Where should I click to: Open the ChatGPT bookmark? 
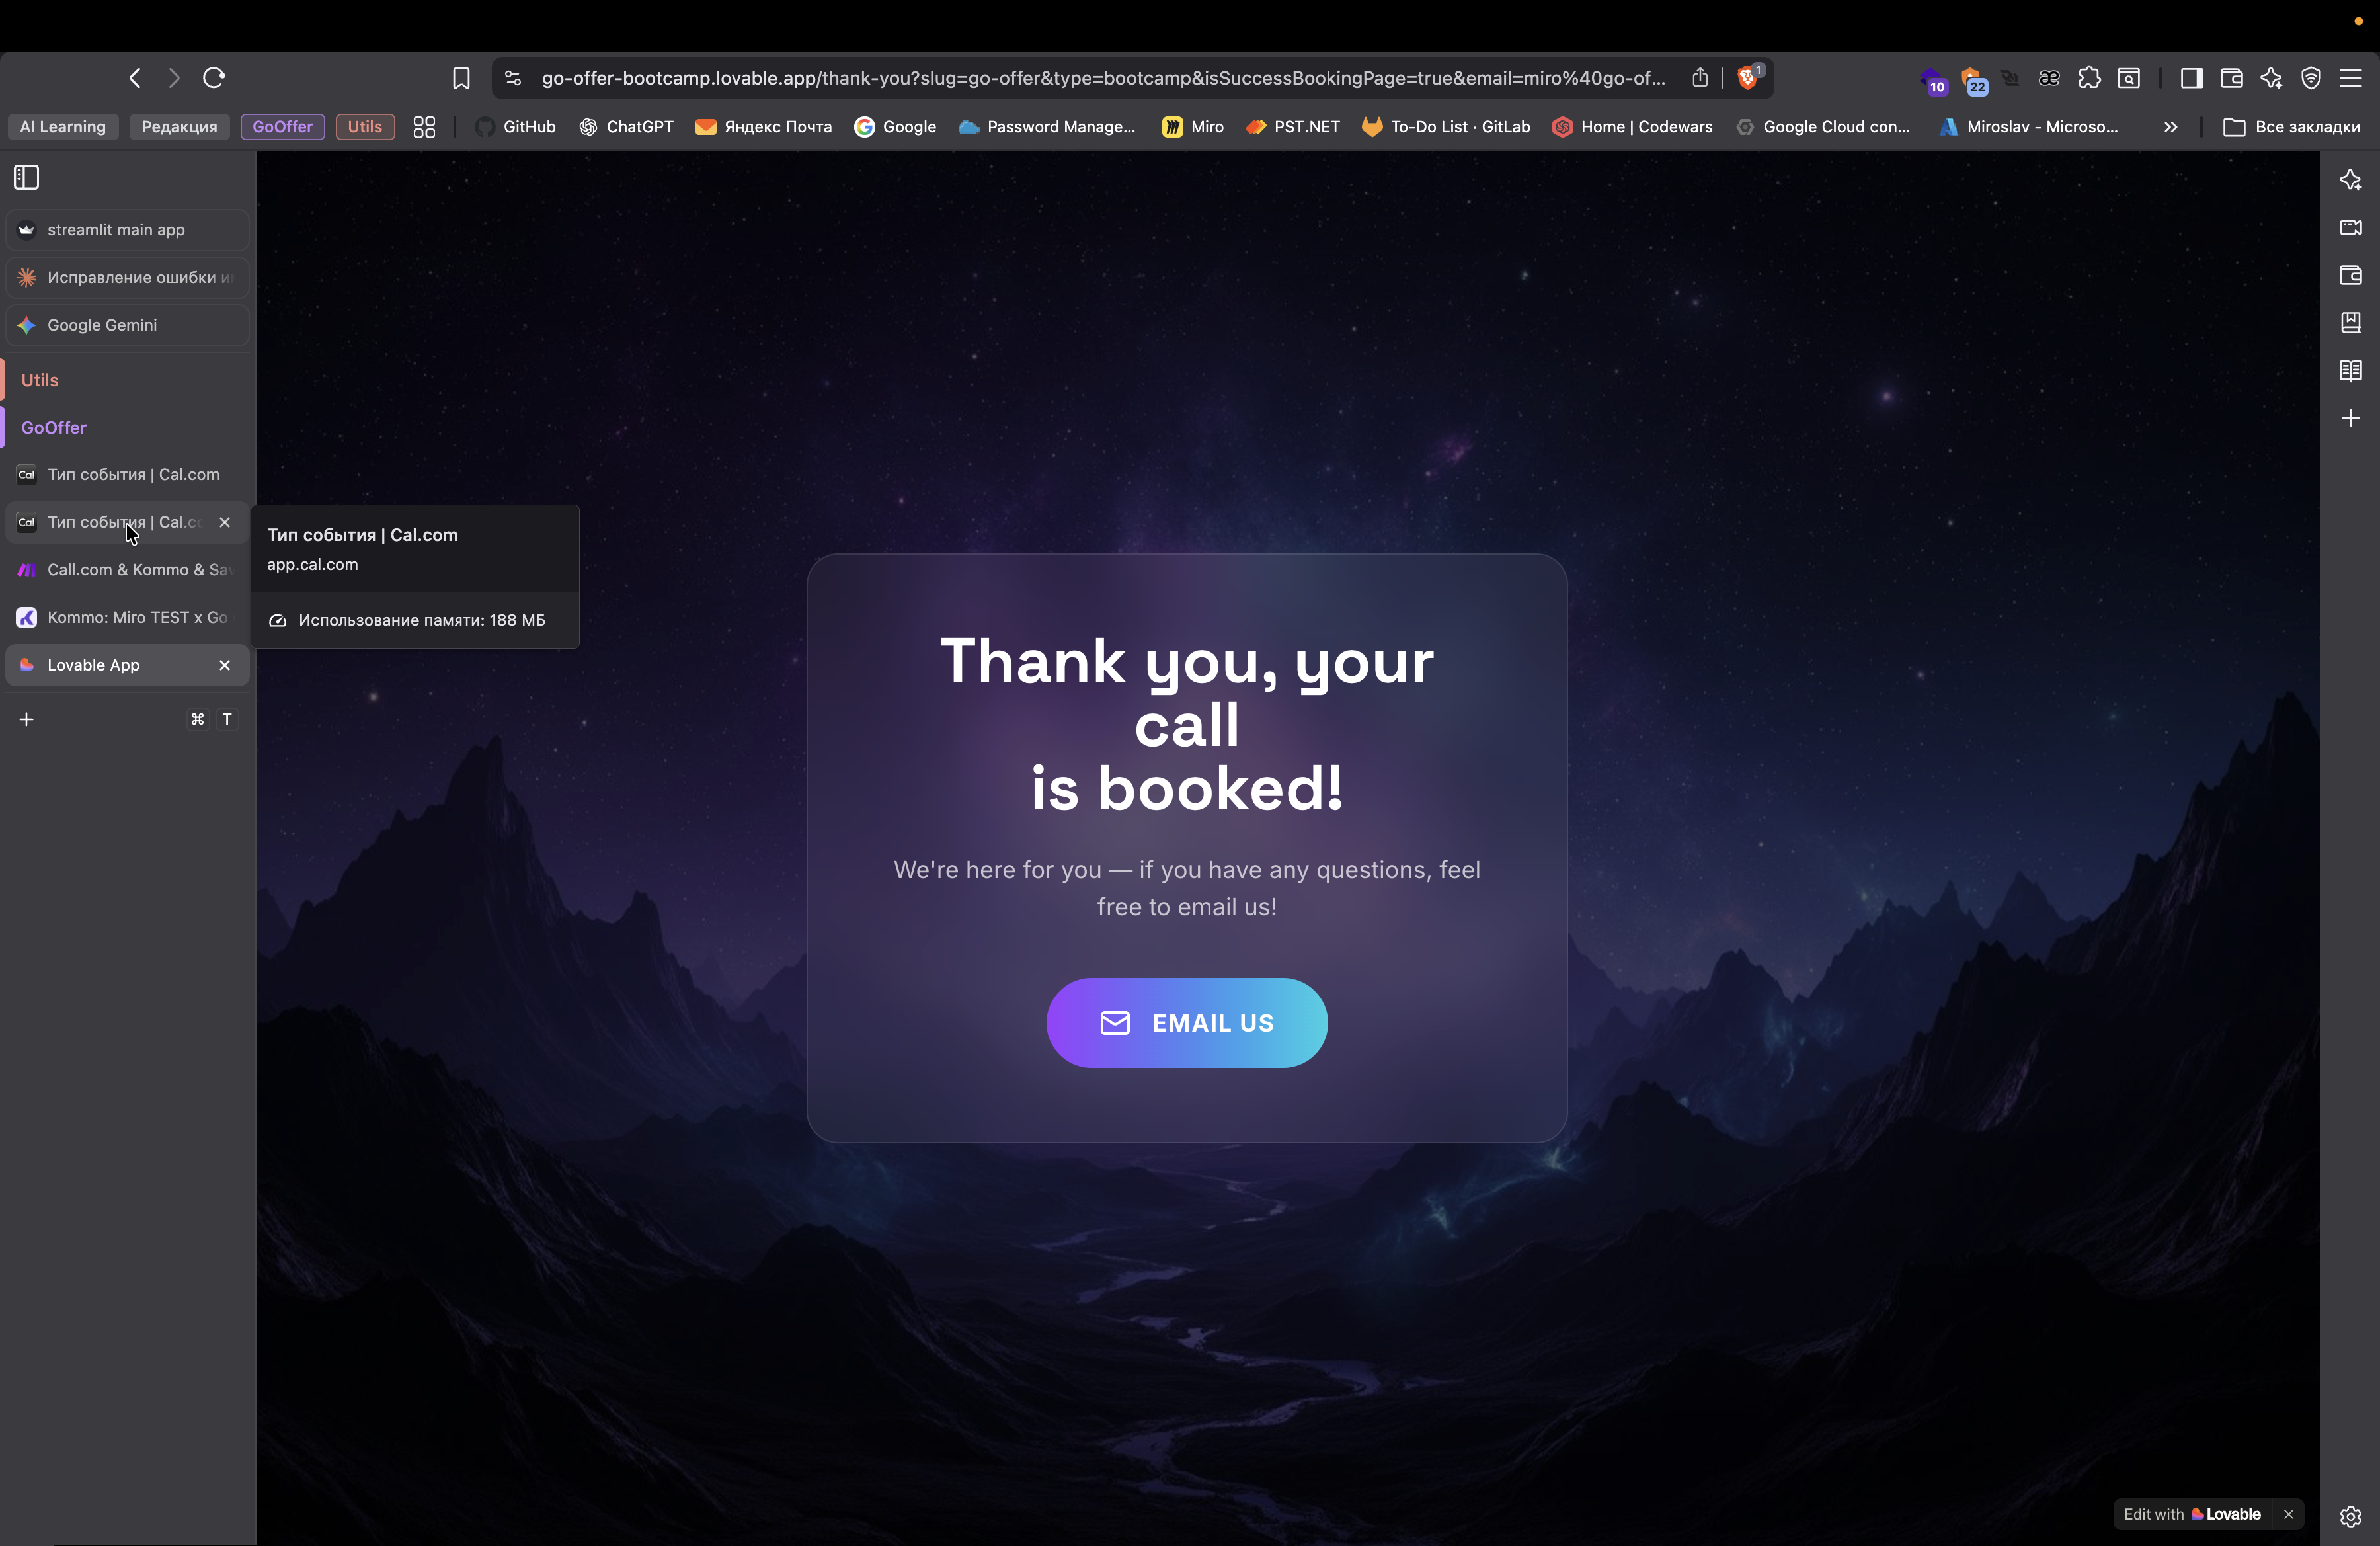point(627,127)
